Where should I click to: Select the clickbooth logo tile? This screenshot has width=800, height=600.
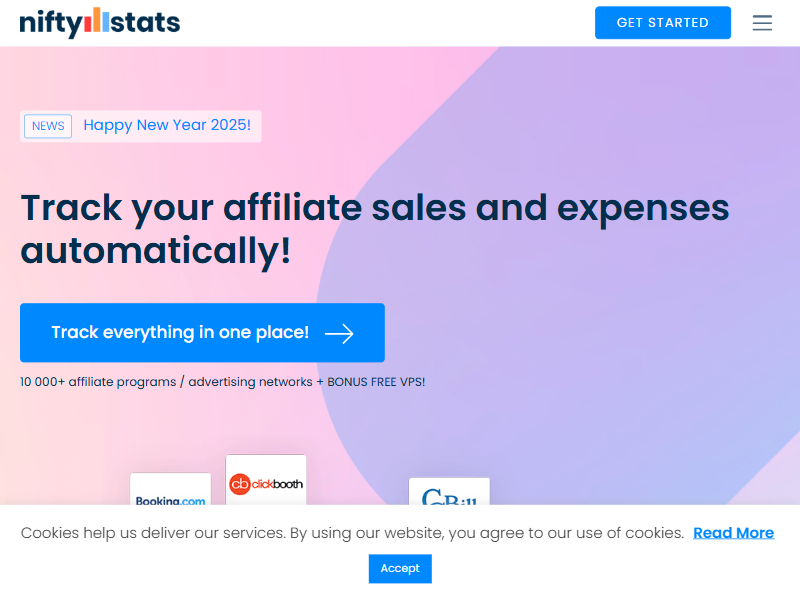point(266,481)
